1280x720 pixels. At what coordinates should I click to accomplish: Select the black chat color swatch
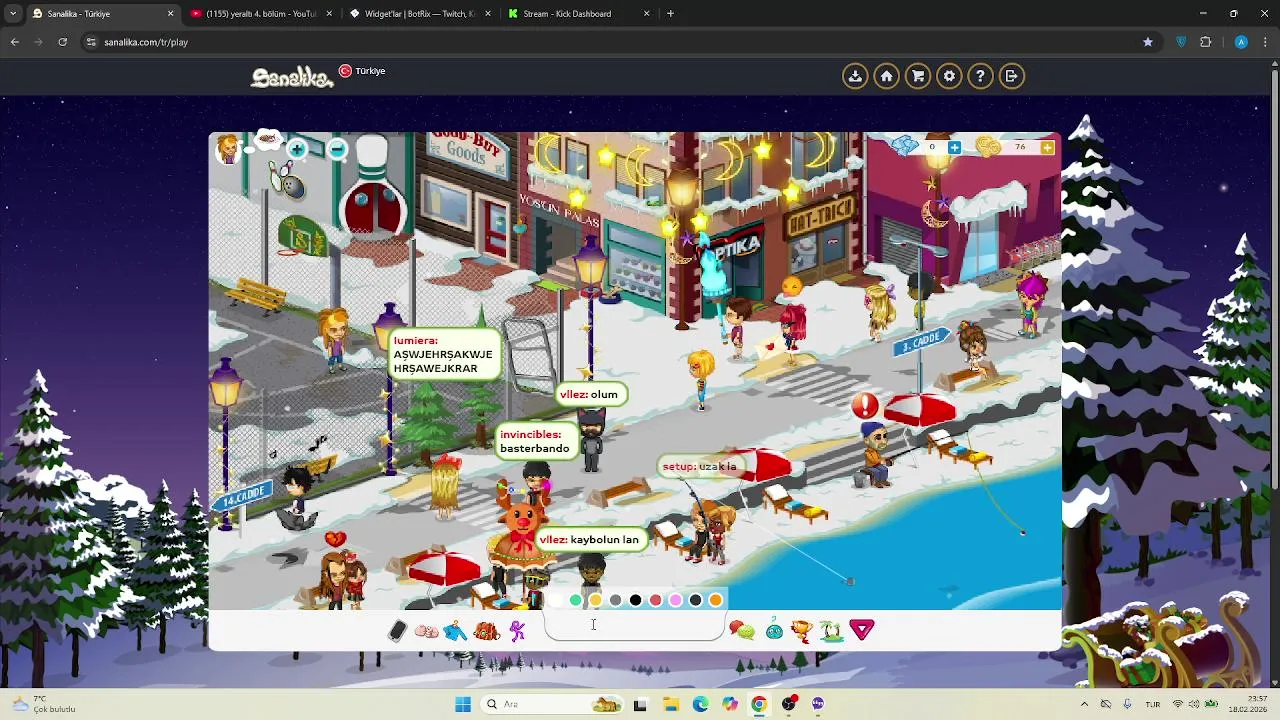(635, 600)
